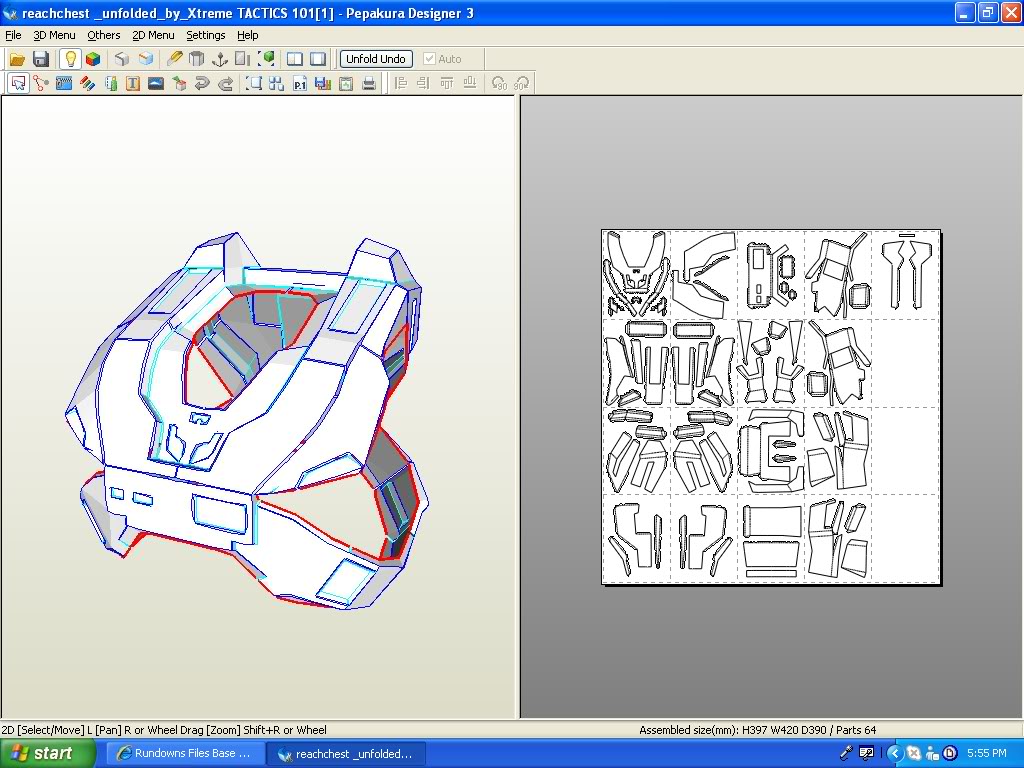
Task: Click the 2D fit-to-view frame icon
Action: pyautogui.click(x=253, y=84)
